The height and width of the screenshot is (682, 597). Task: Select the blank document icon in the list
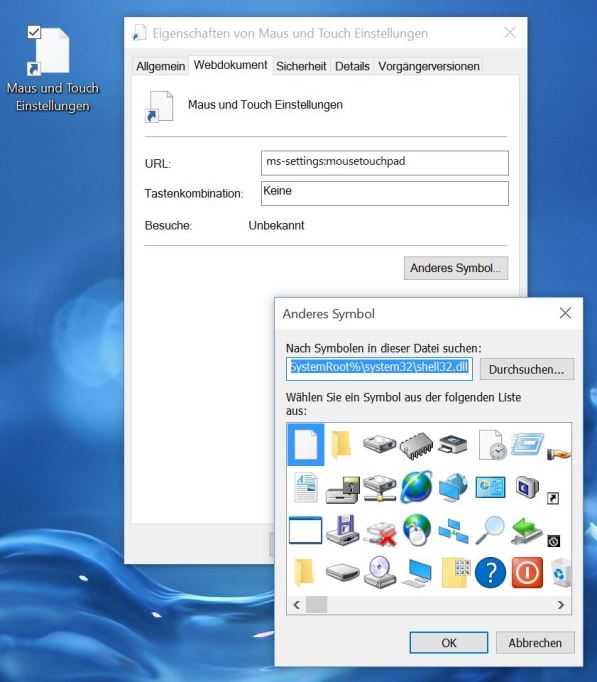coord(306,445)
